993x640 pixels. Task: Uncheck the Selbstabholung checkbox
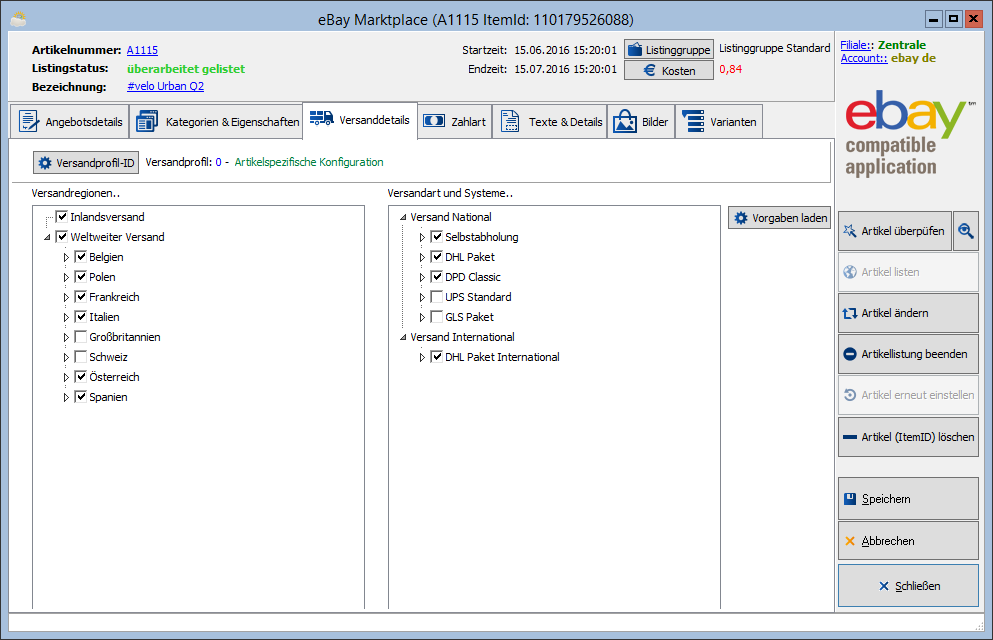436,237
